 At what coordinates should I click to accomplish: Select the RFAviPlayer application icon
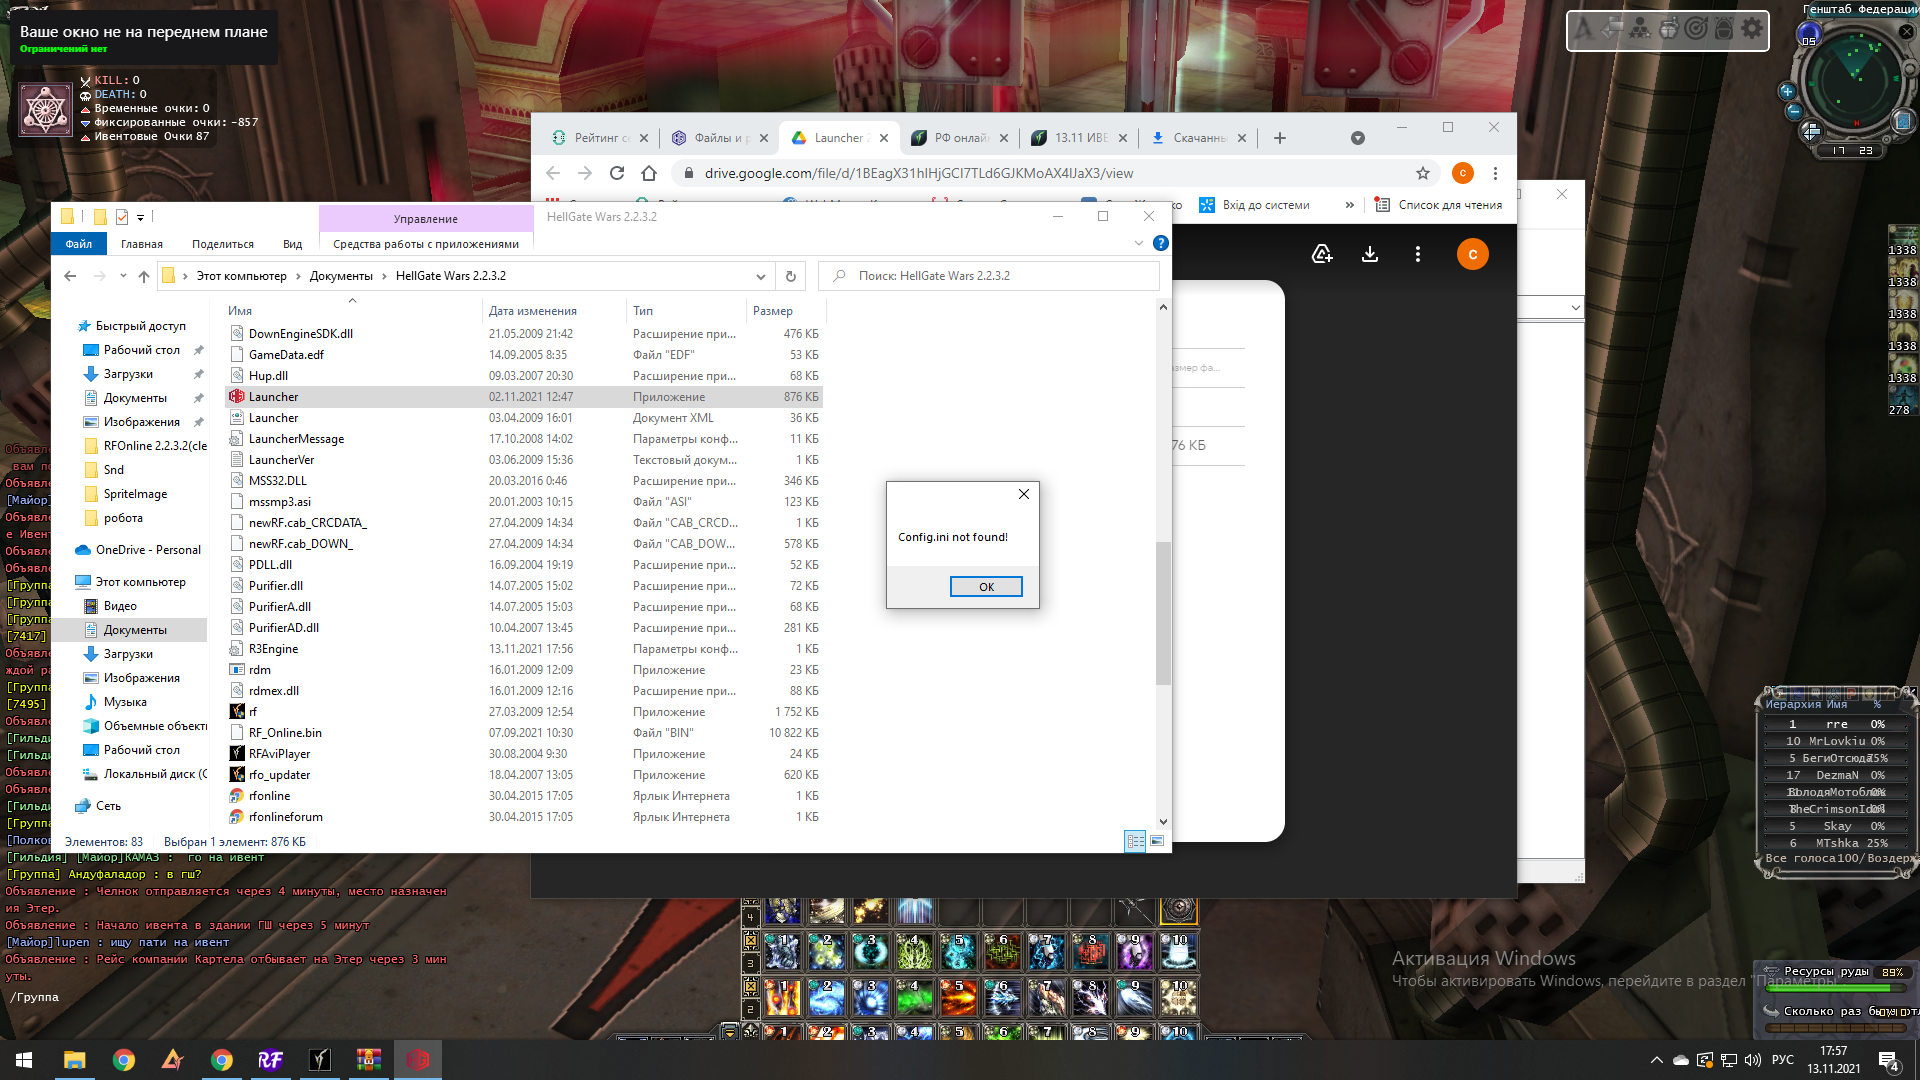[x=237, y=754]
